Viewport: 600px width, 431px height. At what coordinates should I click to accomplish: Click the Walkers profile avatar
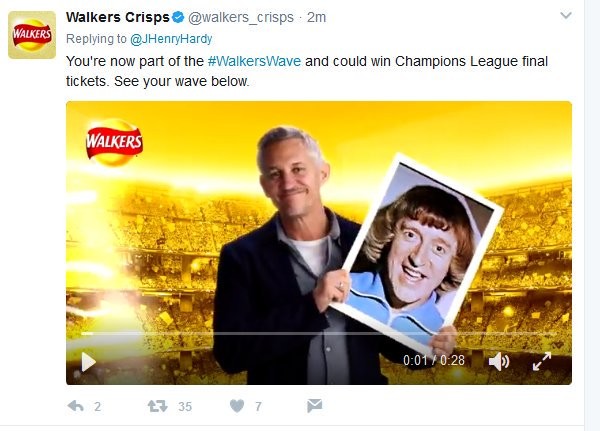coord(32,35)
